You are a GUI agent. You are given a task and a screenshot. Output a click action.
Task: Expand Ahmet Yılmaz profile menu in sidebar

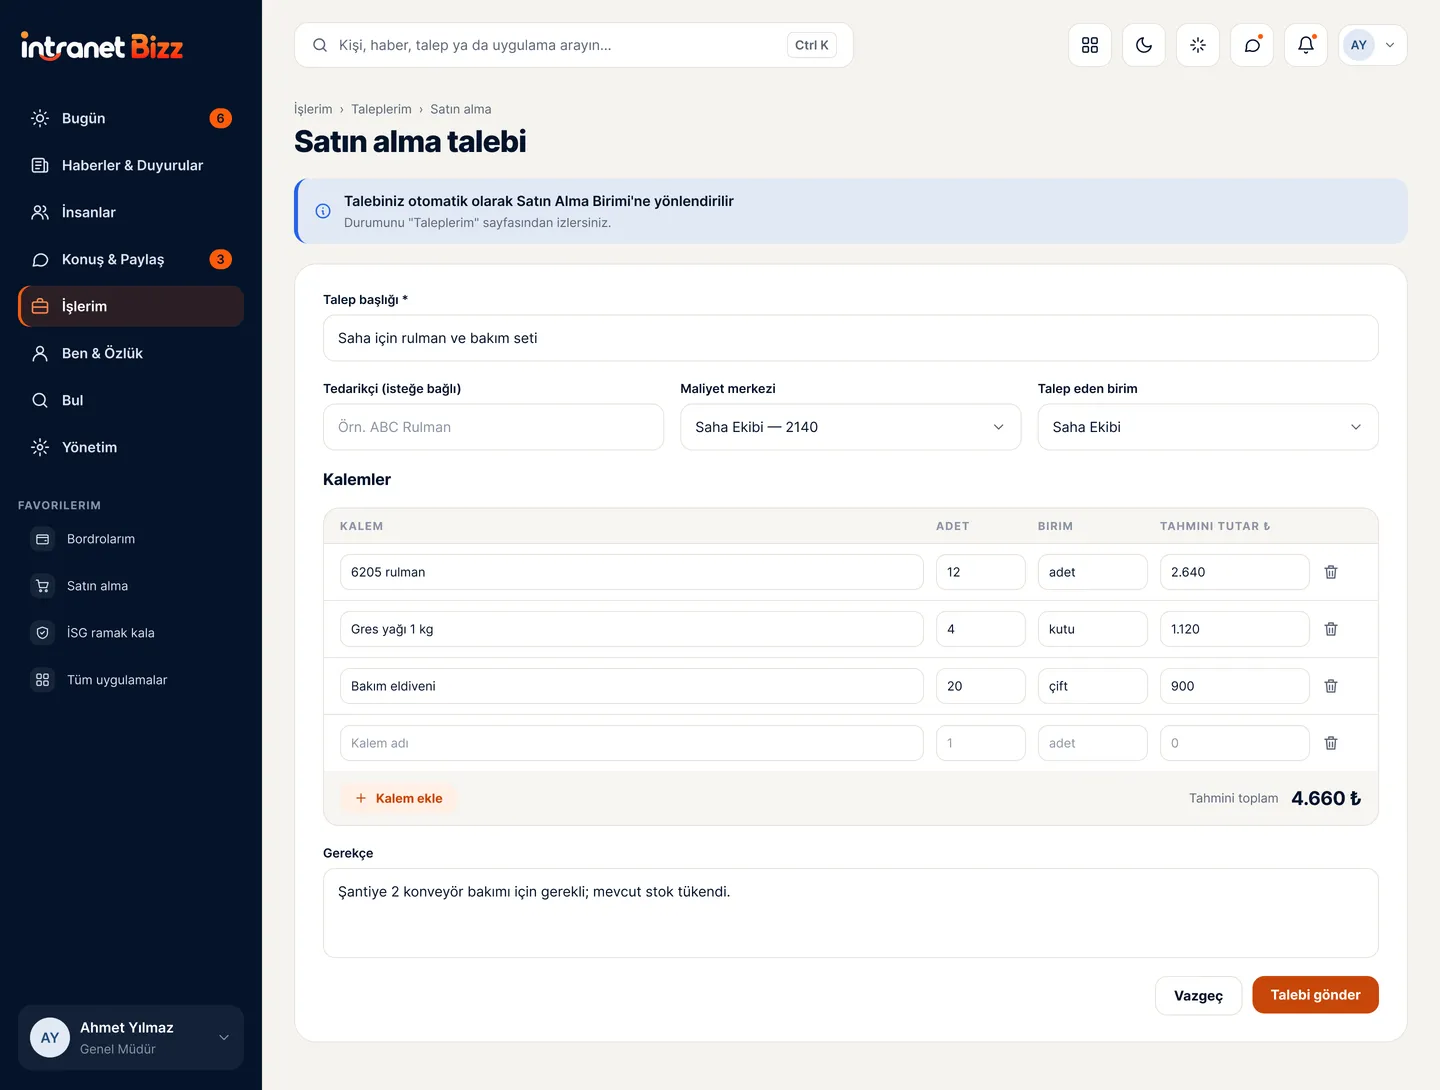(131, 1038)
